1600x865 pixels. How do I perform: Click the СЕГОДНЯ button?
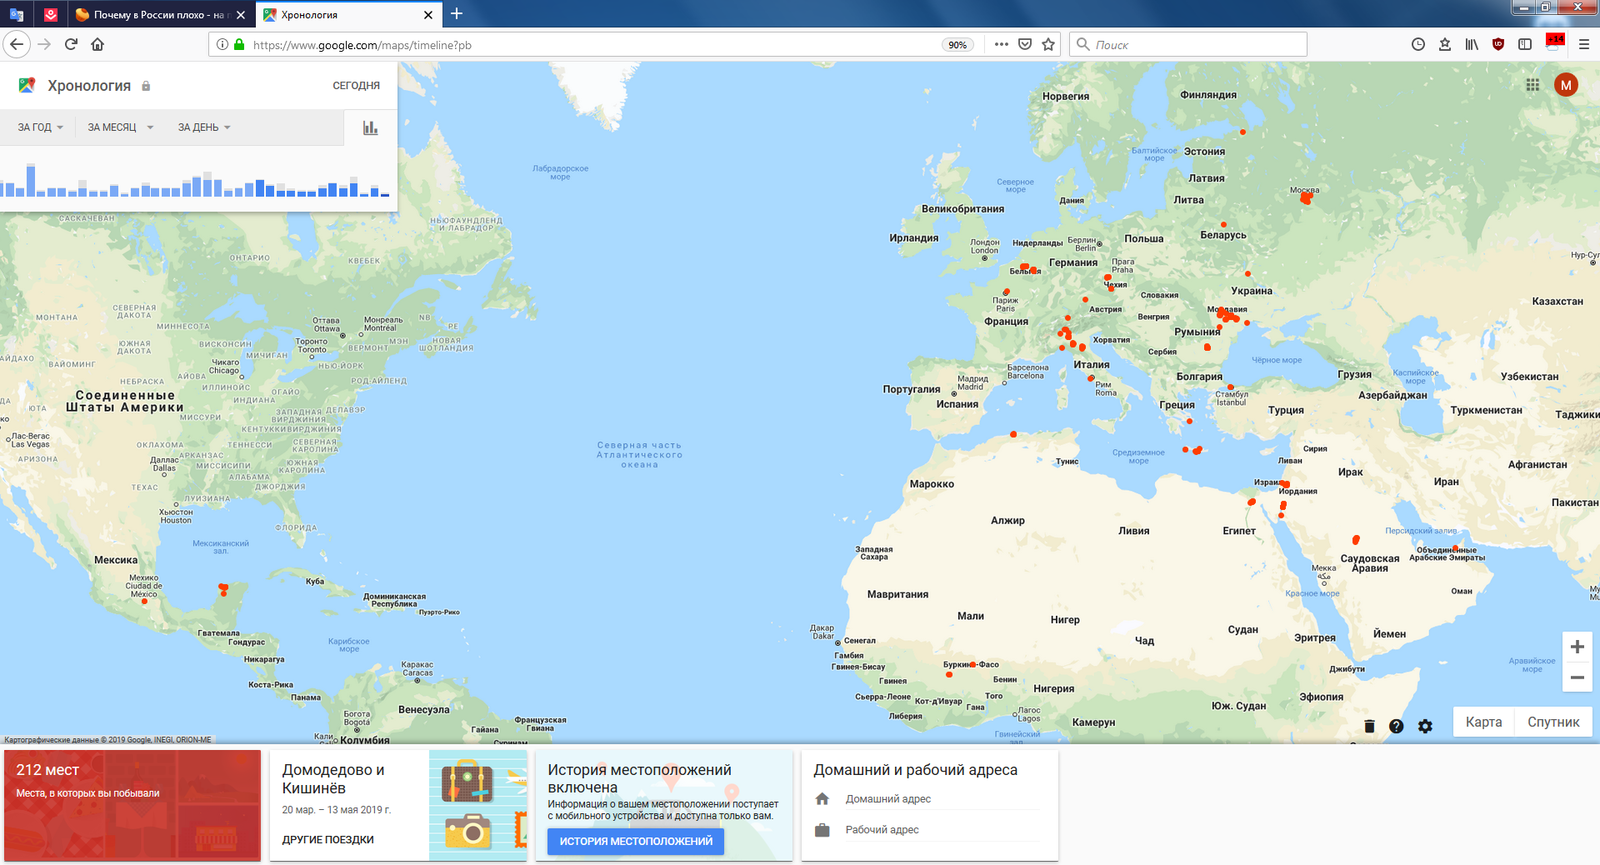click(x=356, y=86)
